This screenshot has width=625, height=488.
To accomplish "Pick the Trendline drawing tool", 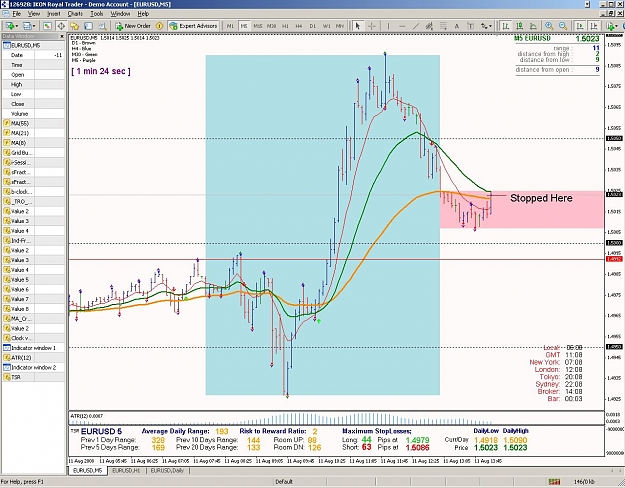I will 416,26.
